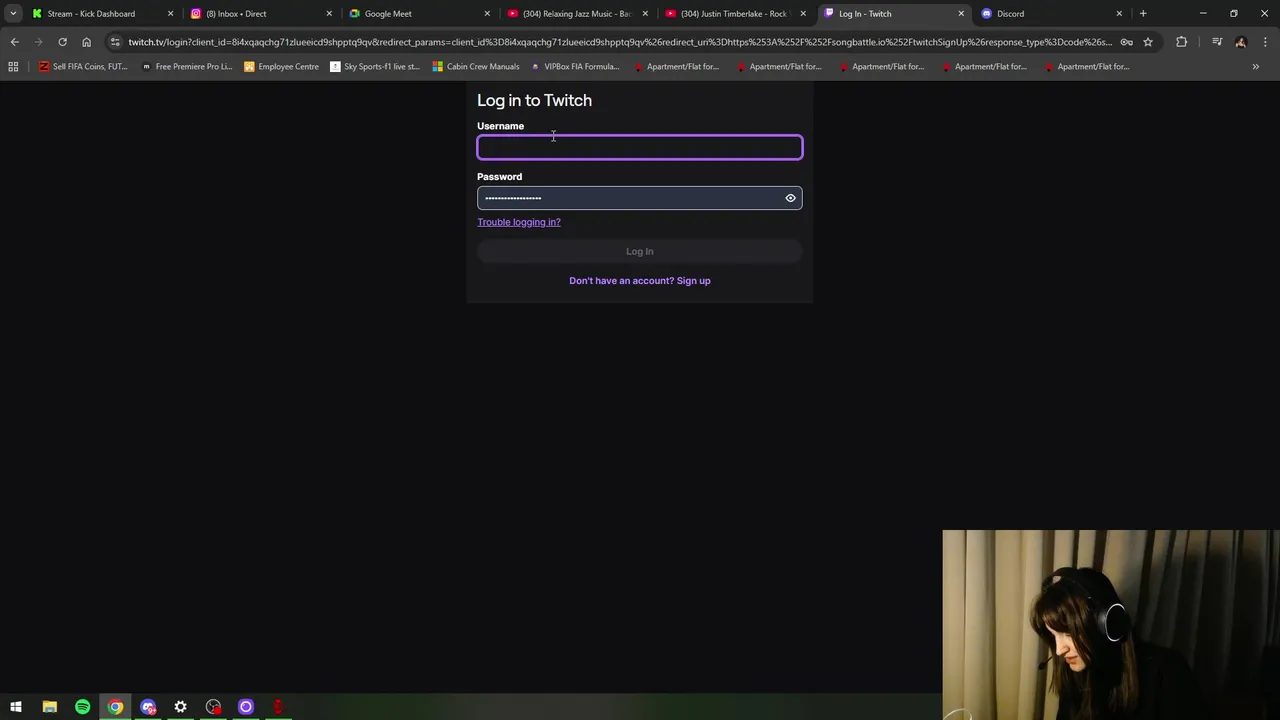Viewport: 1280px width, 720px height.
Task: Open the tab search dropdown arrow
Action: pos(13,14)
